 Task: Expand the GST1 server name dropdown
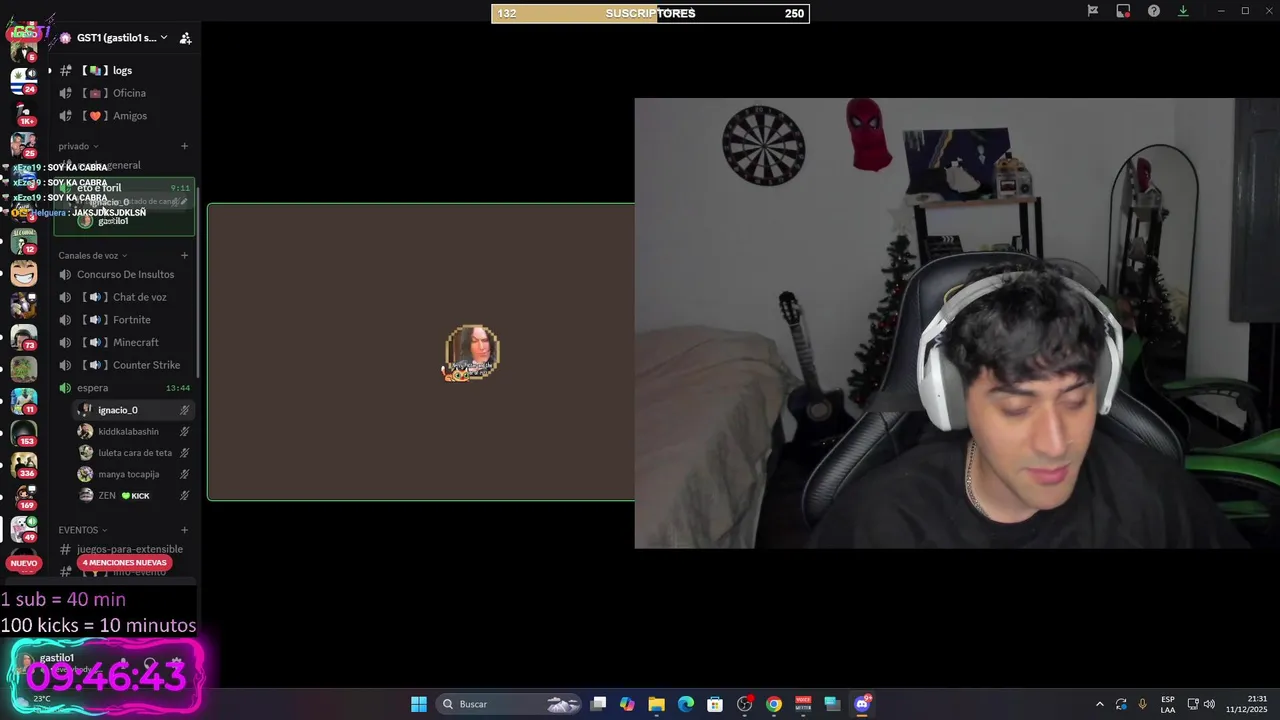[x=164, y=38]
